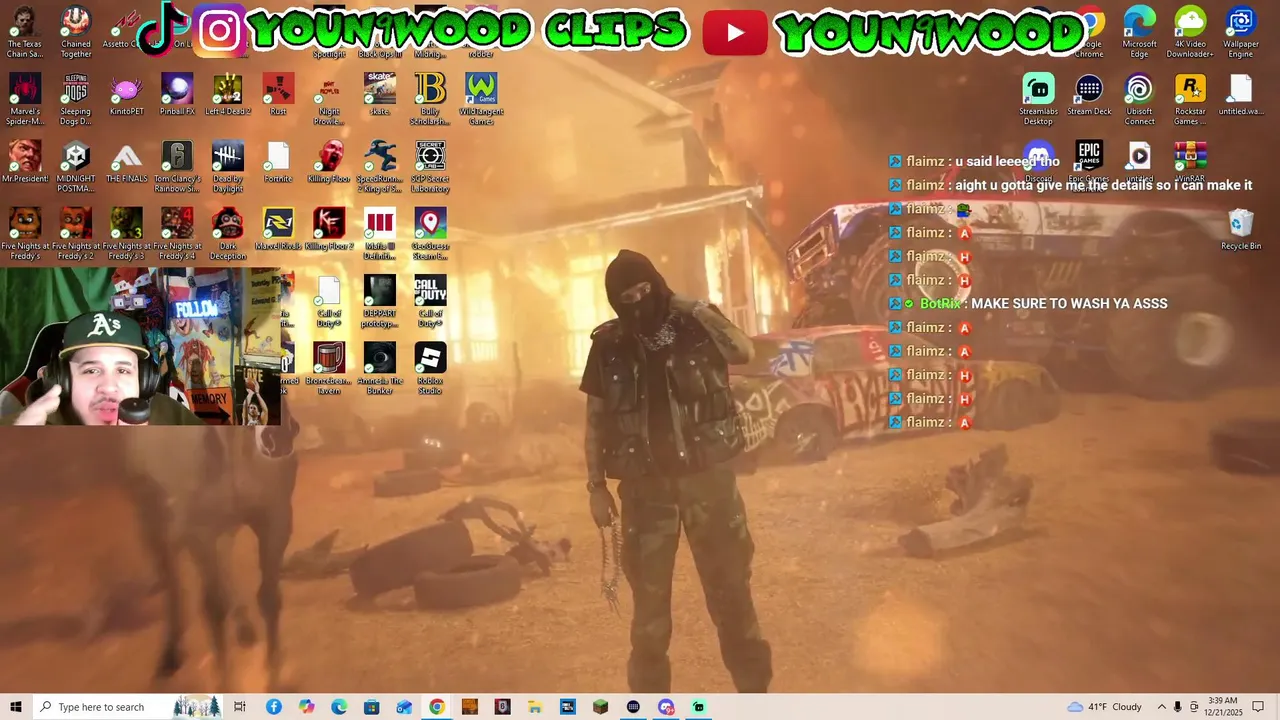Select the Mr.President! desktop icon
The height and width of the screenshot is (720, 1280).
click(25, 162)
